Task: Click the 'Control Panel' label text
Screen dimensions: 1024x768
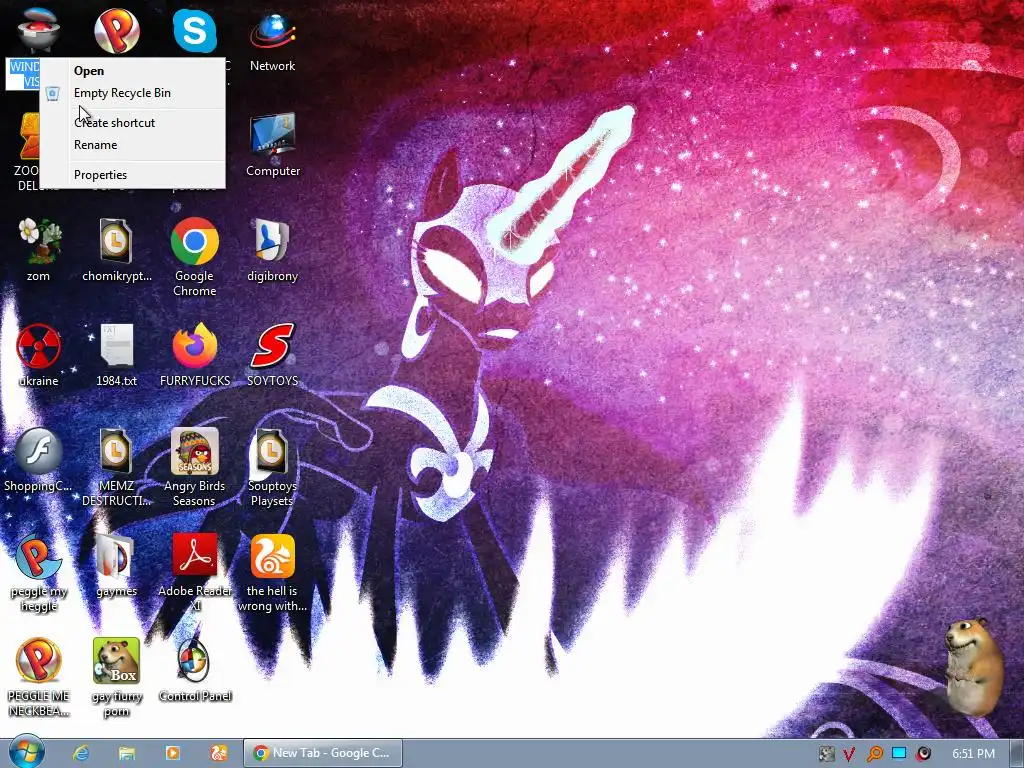Action: (195, 696)
